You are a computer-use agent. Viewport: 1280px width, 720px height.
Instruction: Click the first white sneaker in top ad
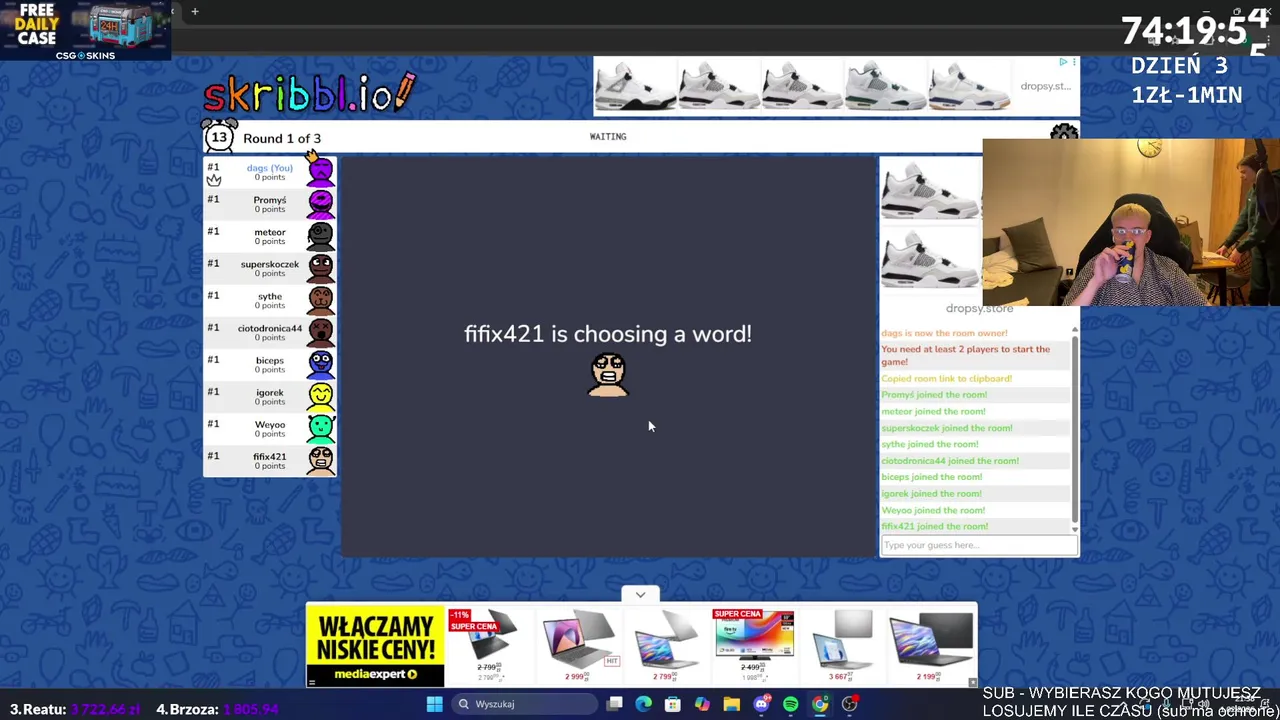point(635,84)
